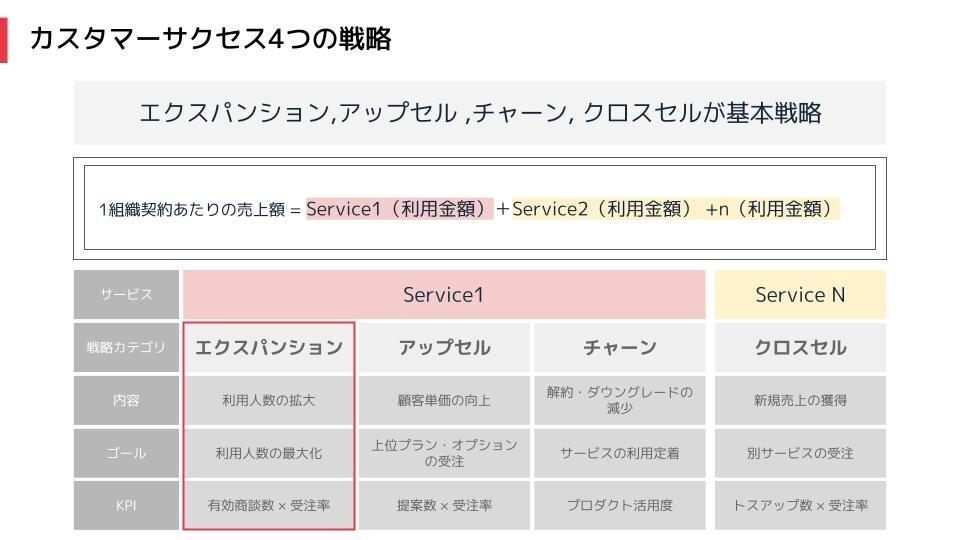
Task: Click the slide title カスタマーサクセス4つの戦略
Action: pyautogui.click(x=210, y=39)
